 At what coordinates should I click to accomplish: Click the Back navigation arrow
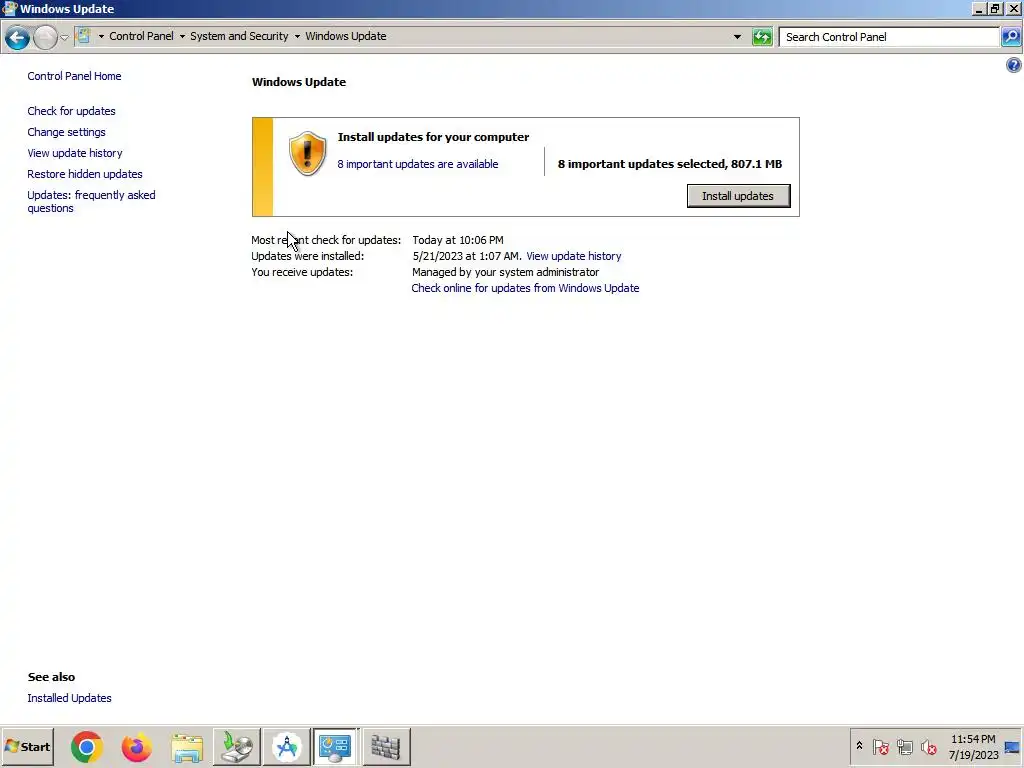[17, 38]
